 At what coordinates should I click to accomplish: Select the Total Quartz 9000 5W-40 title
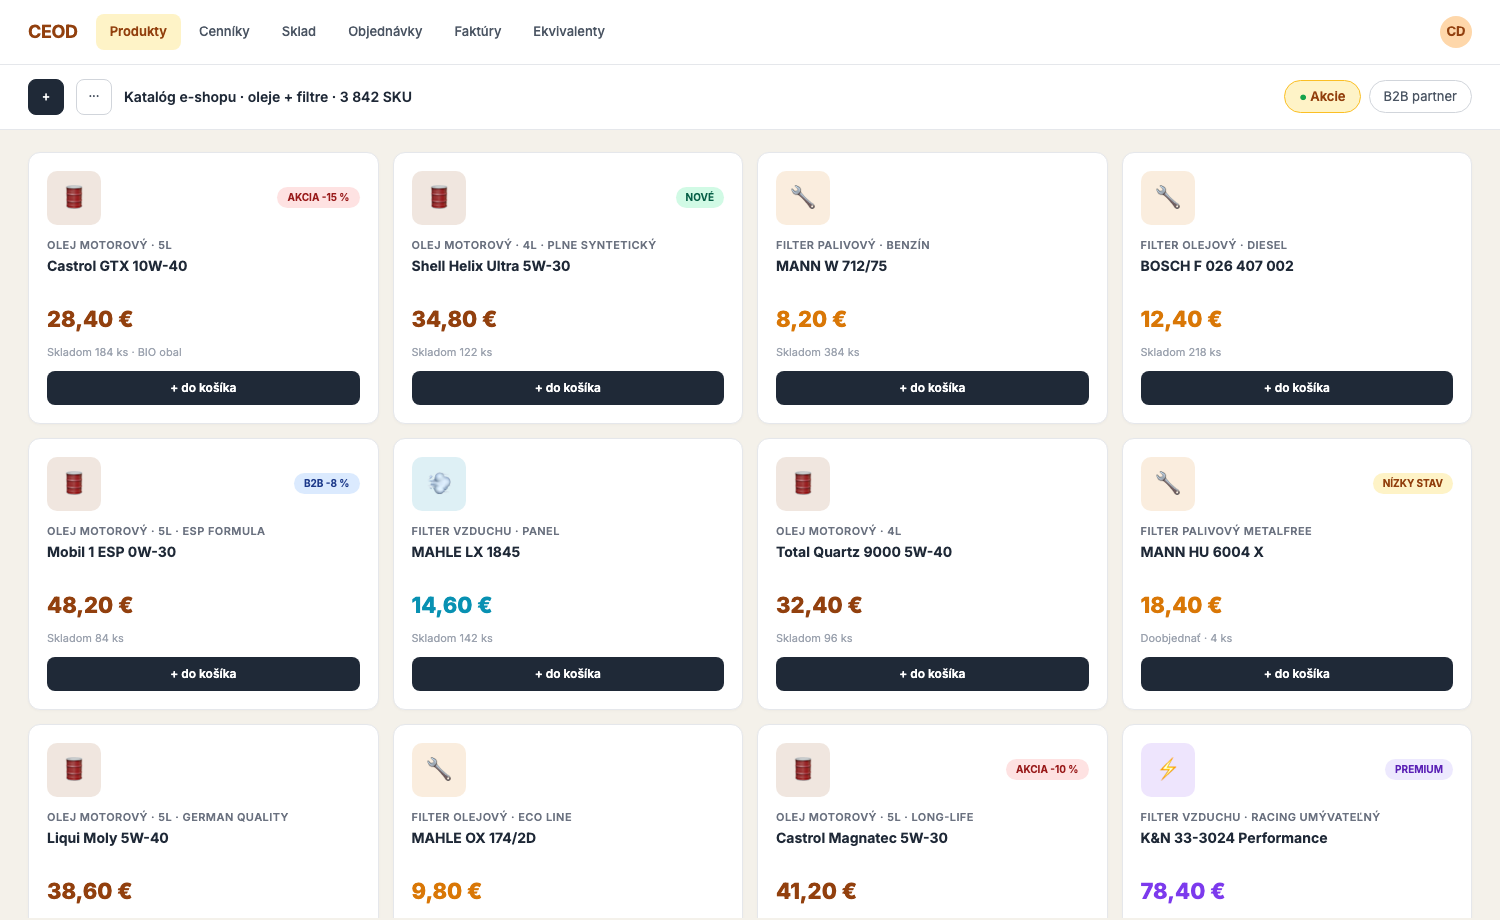(x=864, y=552)
